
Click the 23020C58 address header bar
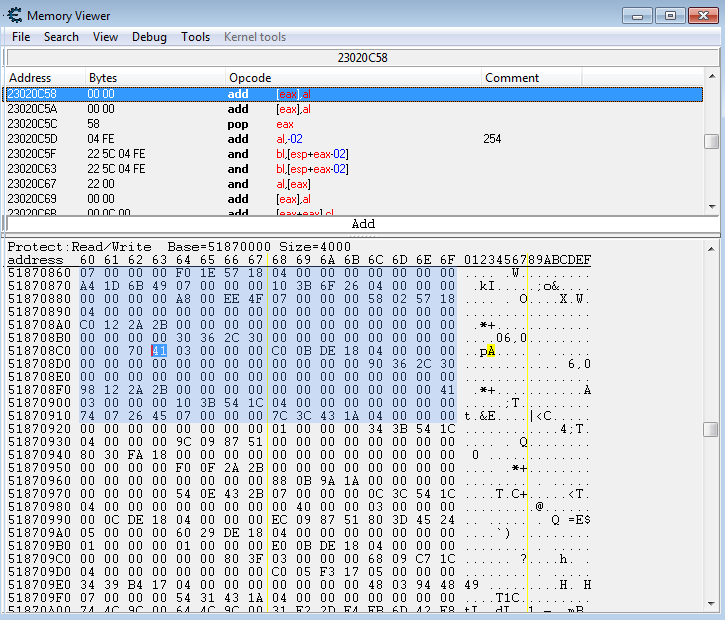[362, 58]
